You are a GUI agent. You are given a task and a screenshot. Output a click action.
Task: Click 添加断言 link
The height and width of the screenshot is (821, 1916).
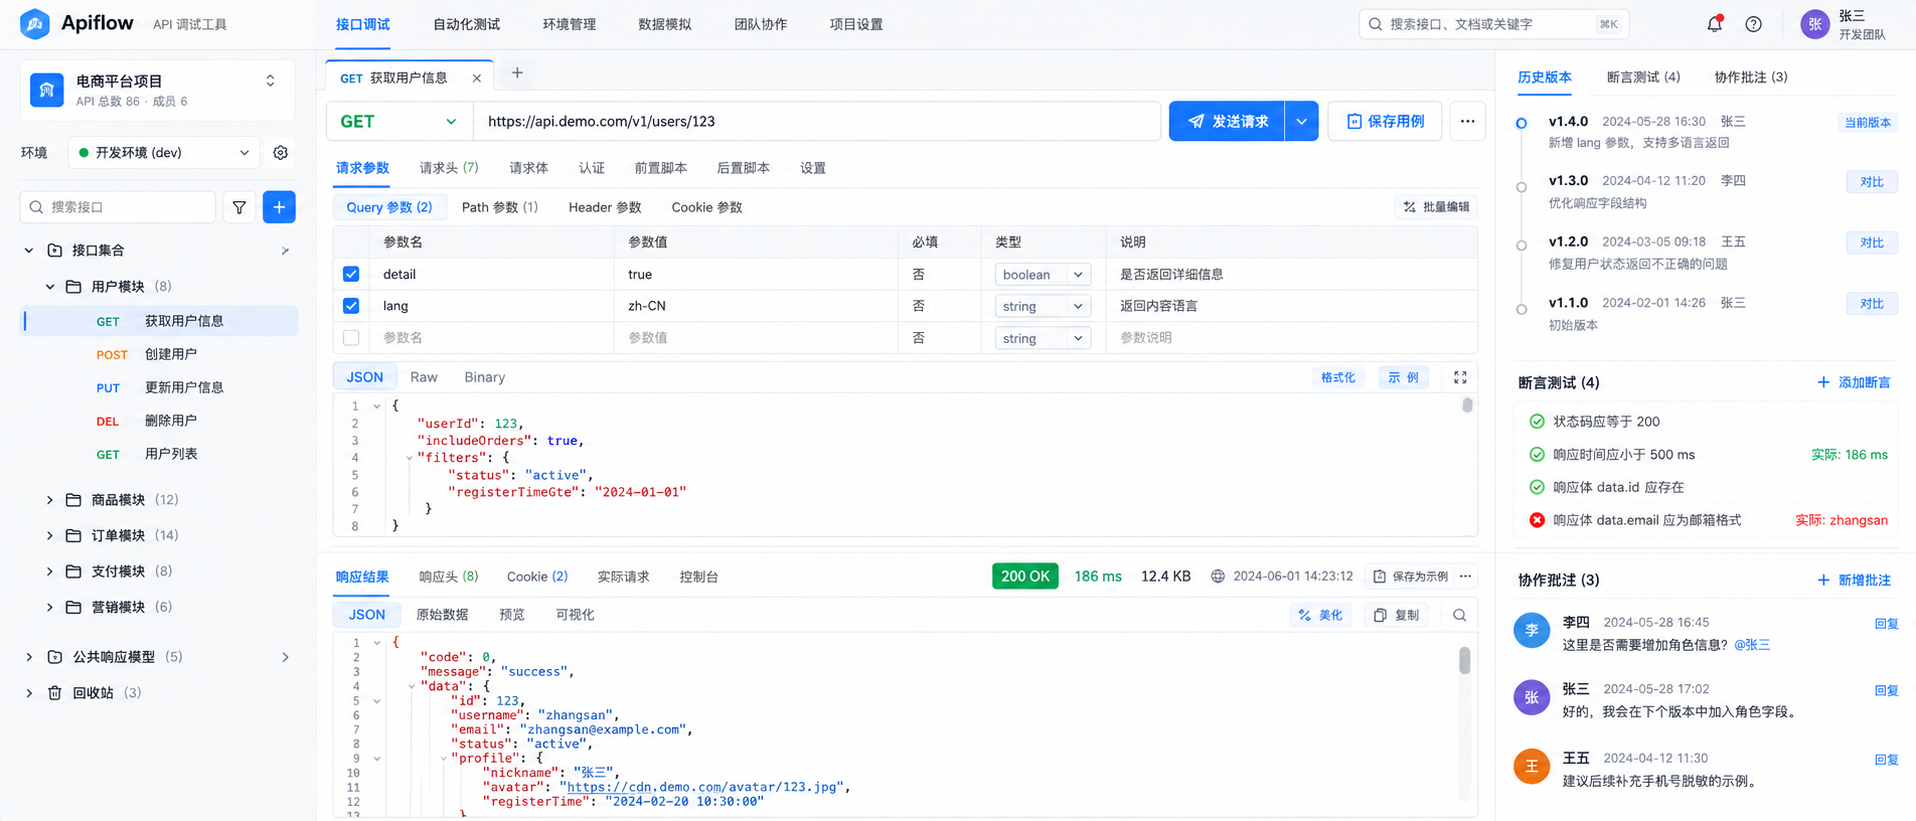point(1853,383)
